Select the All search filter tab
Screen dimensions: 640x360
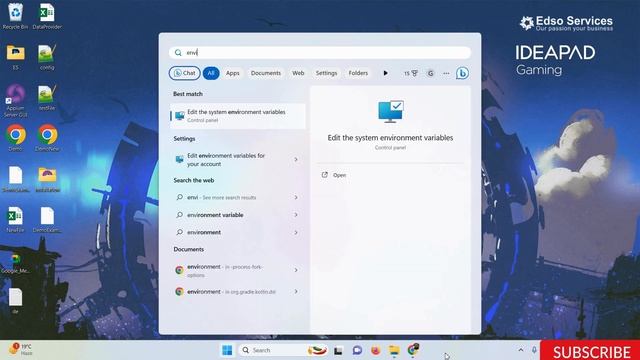[211, 73]
